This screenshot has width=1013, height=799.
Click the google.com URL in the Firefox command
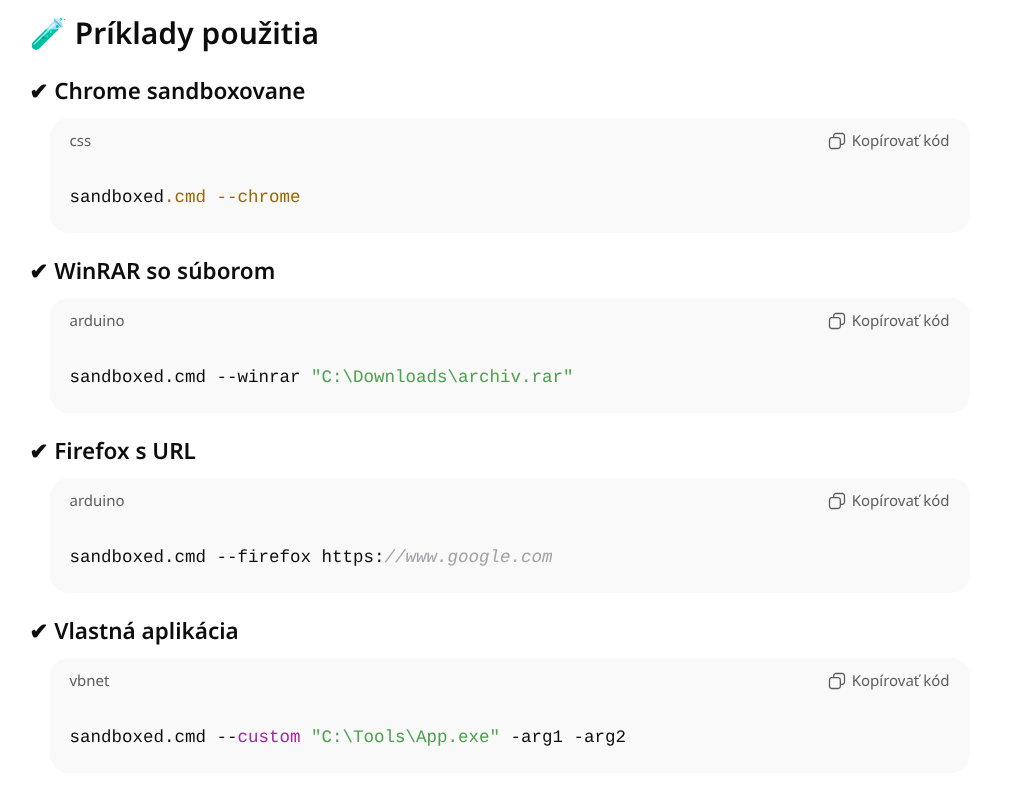(x=468, y=556)
